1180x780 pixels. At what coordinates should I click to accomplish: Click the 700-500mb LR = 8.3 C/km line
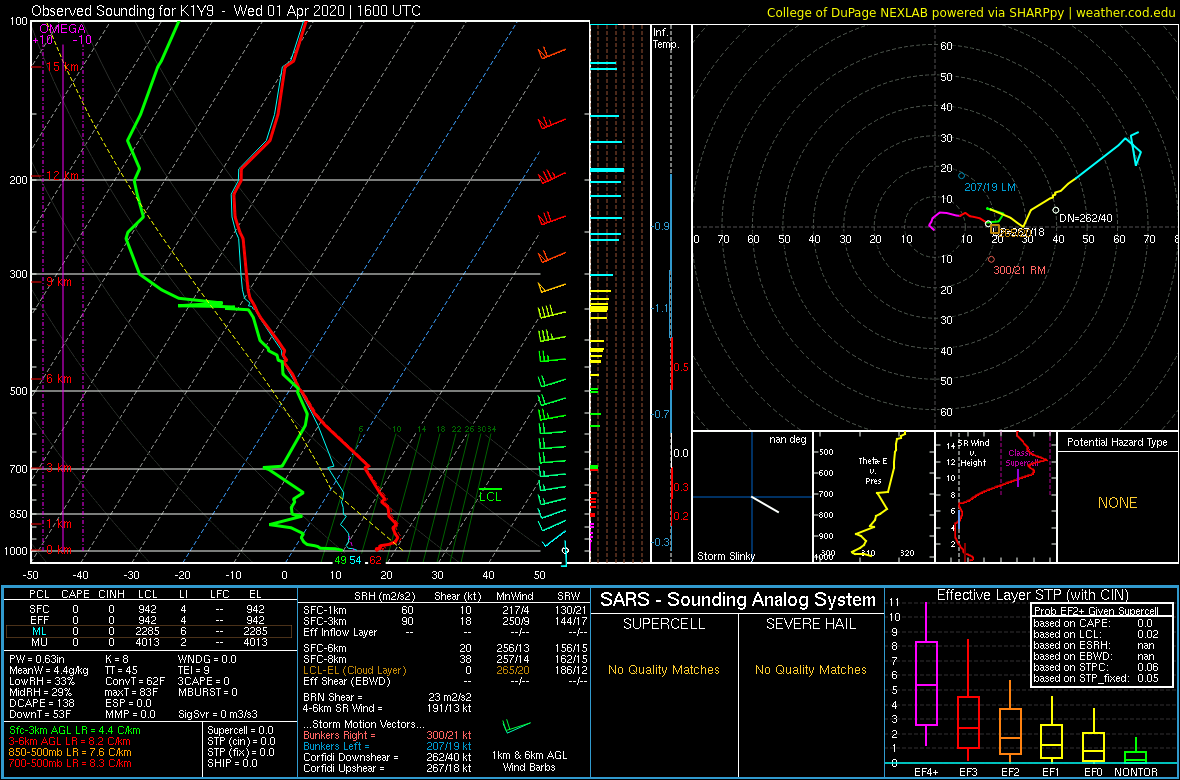(x=71, y=763)
